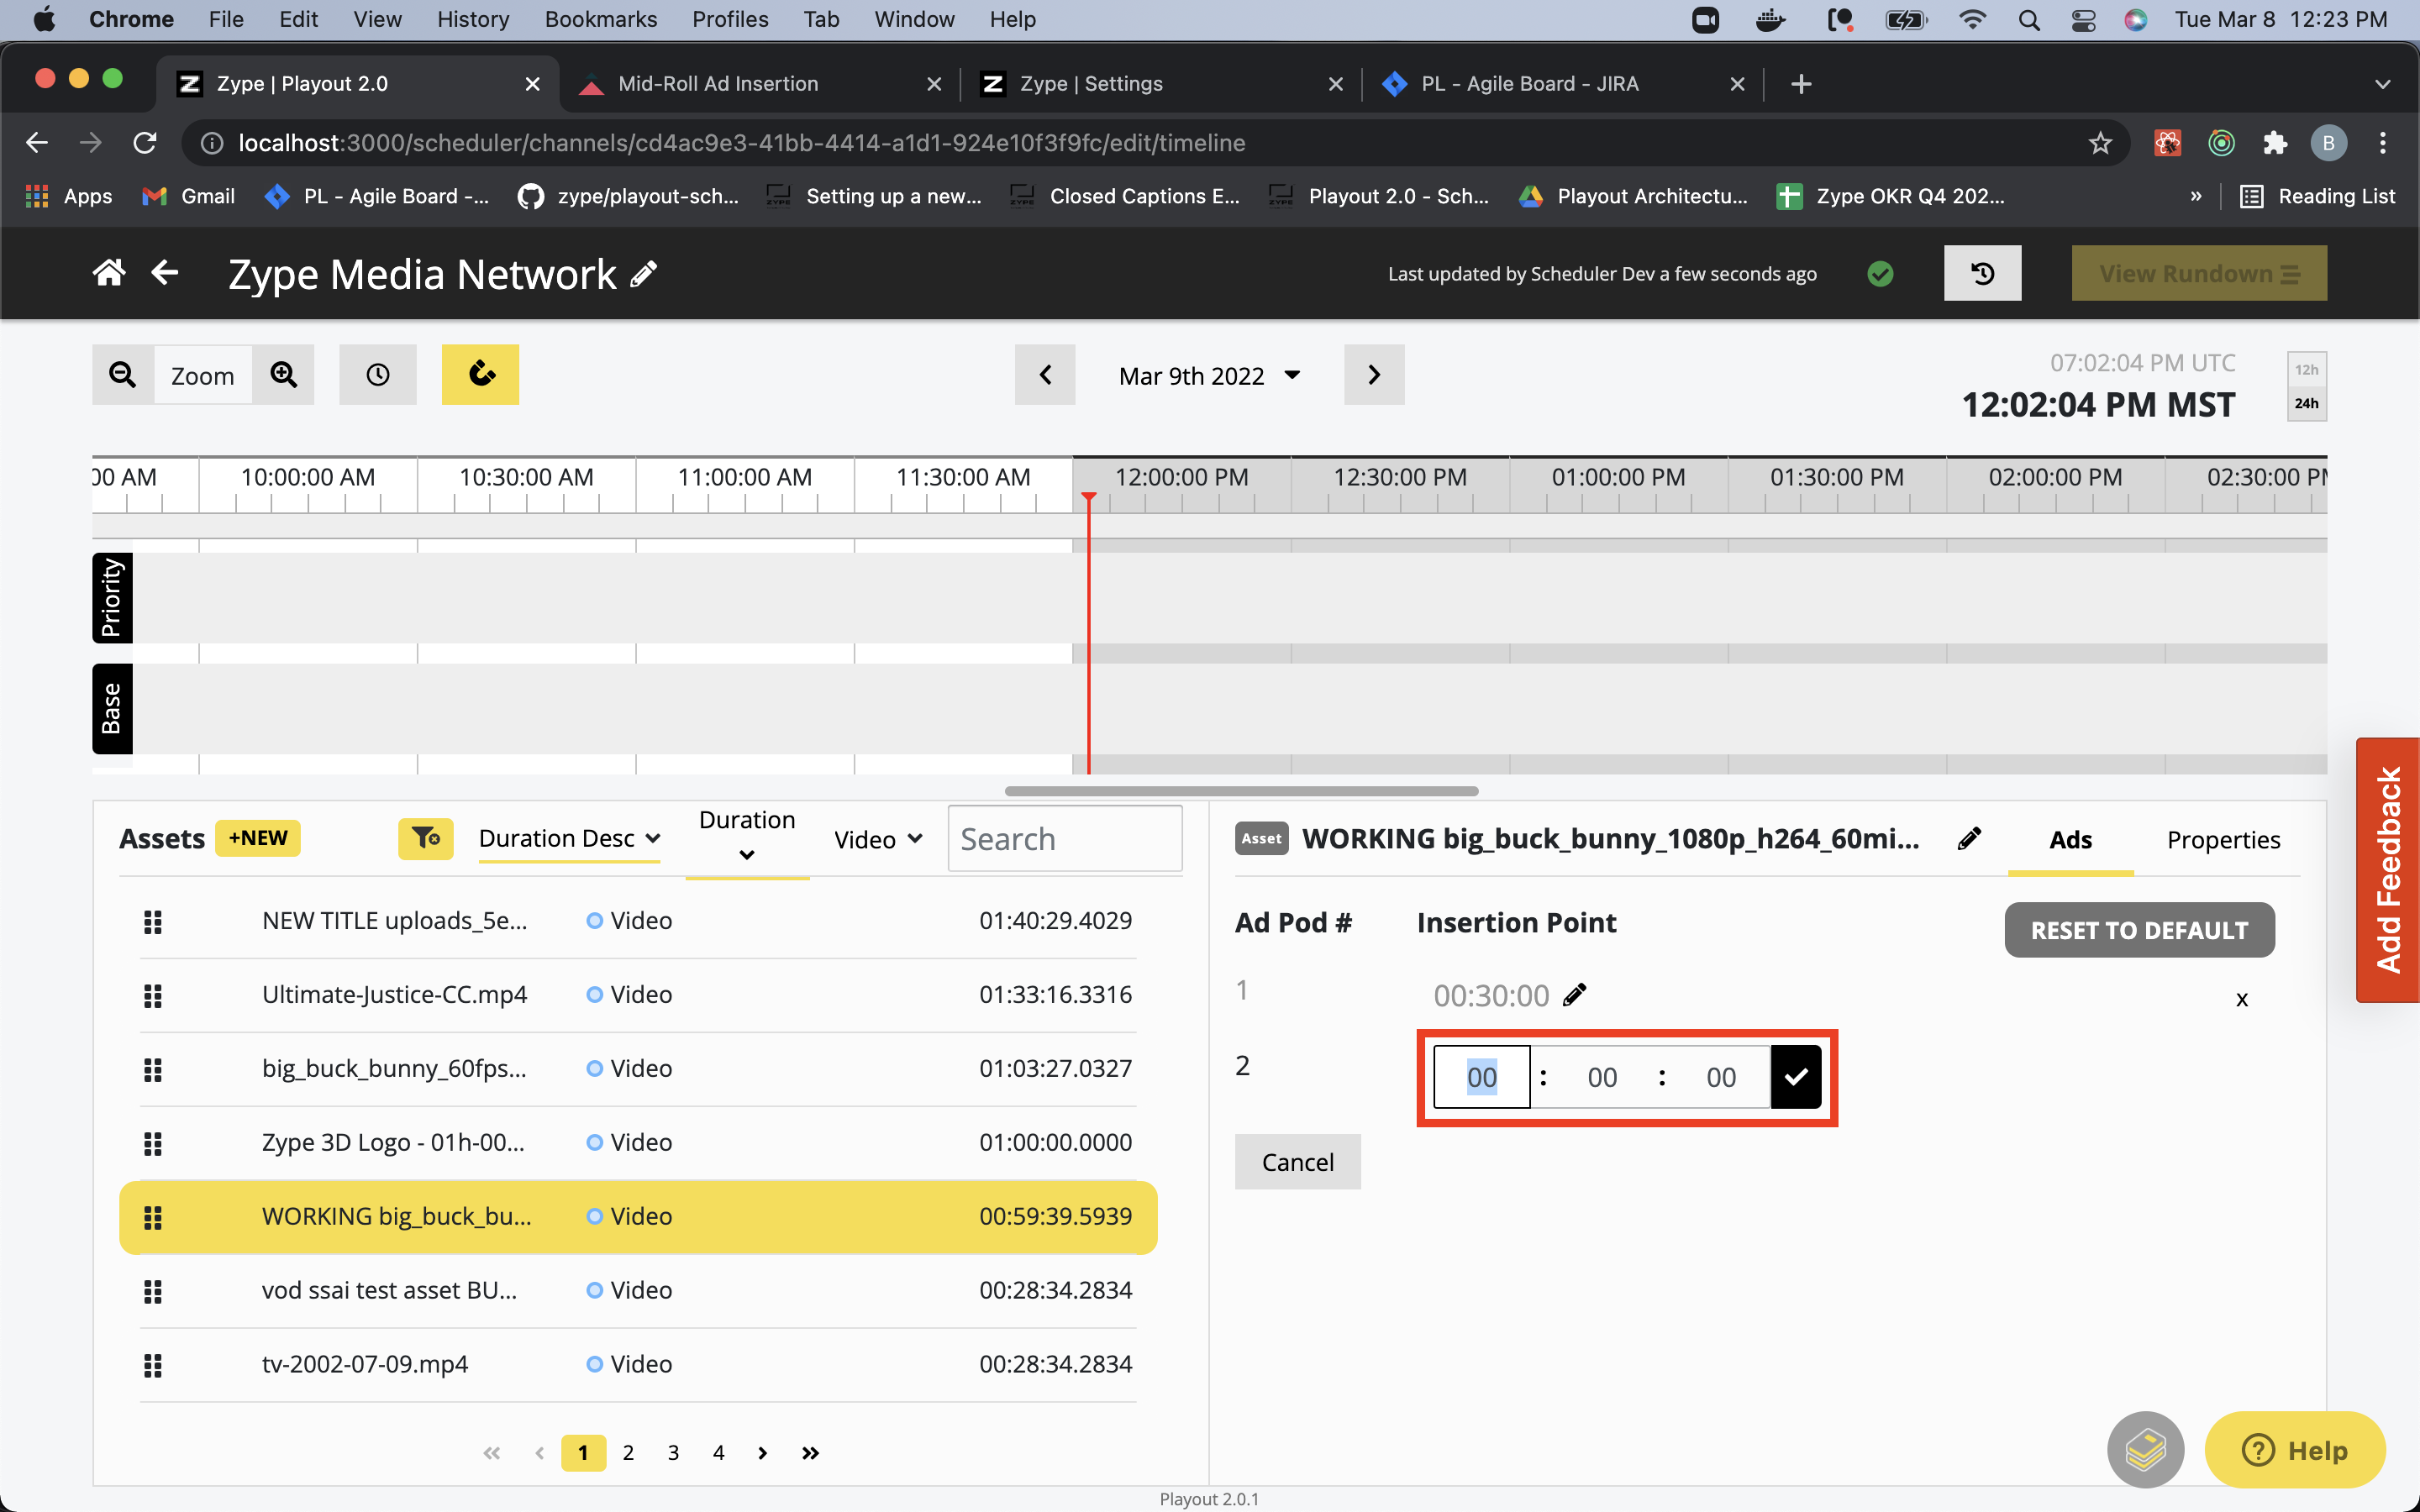This screenshot has height=1512, width=2420.
Task: Jump to last assets page
Action: 810,1453
